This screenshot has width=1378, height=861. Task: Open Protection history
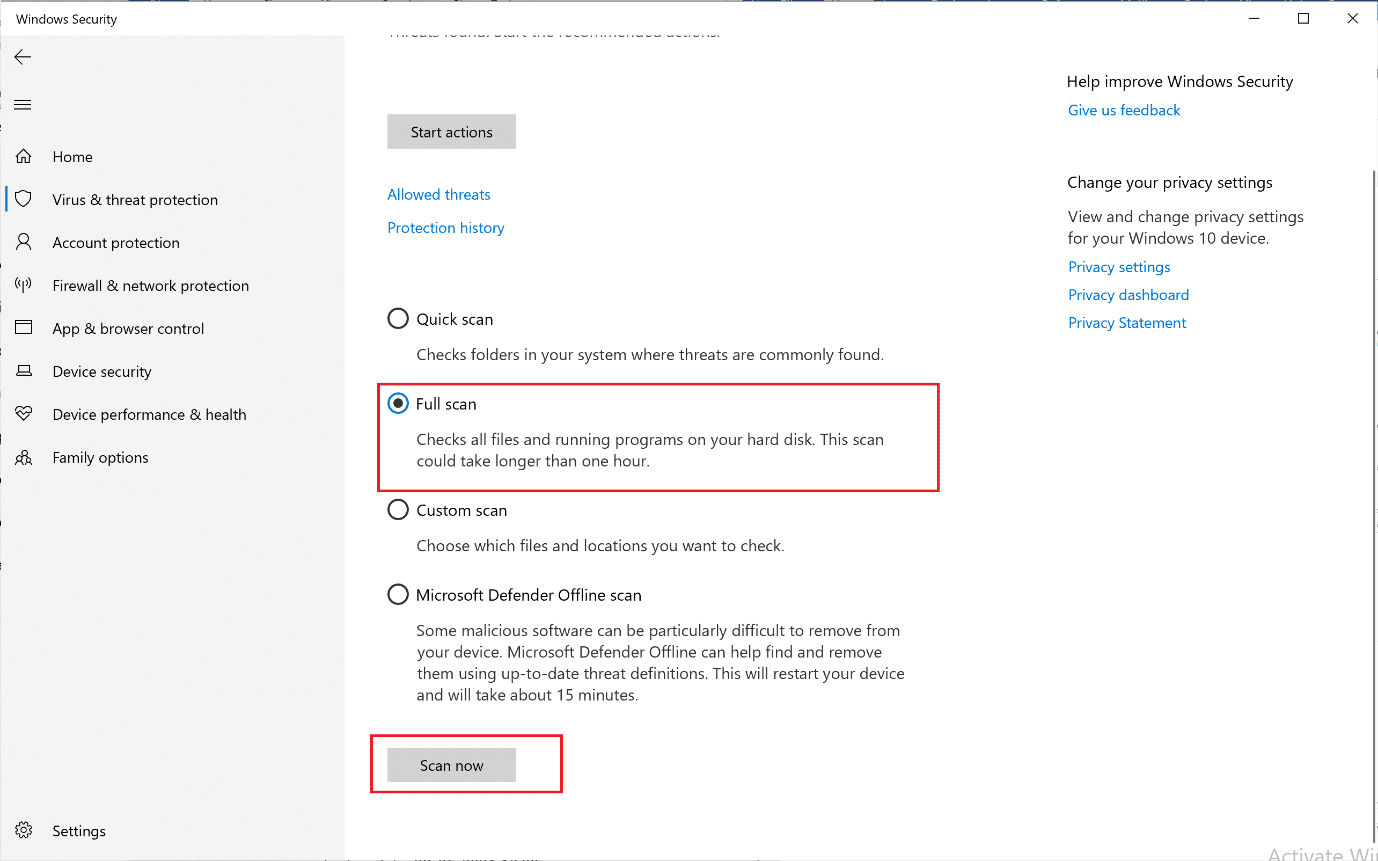point(445,227)
